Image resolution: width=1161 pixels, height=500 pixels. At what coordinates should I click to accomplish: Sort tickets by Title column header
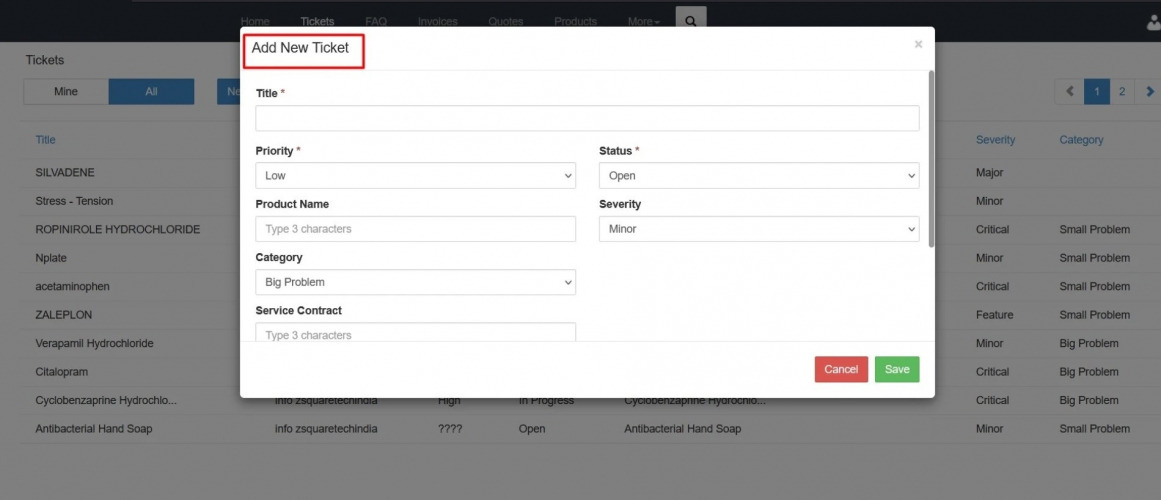tap(45, 140)
